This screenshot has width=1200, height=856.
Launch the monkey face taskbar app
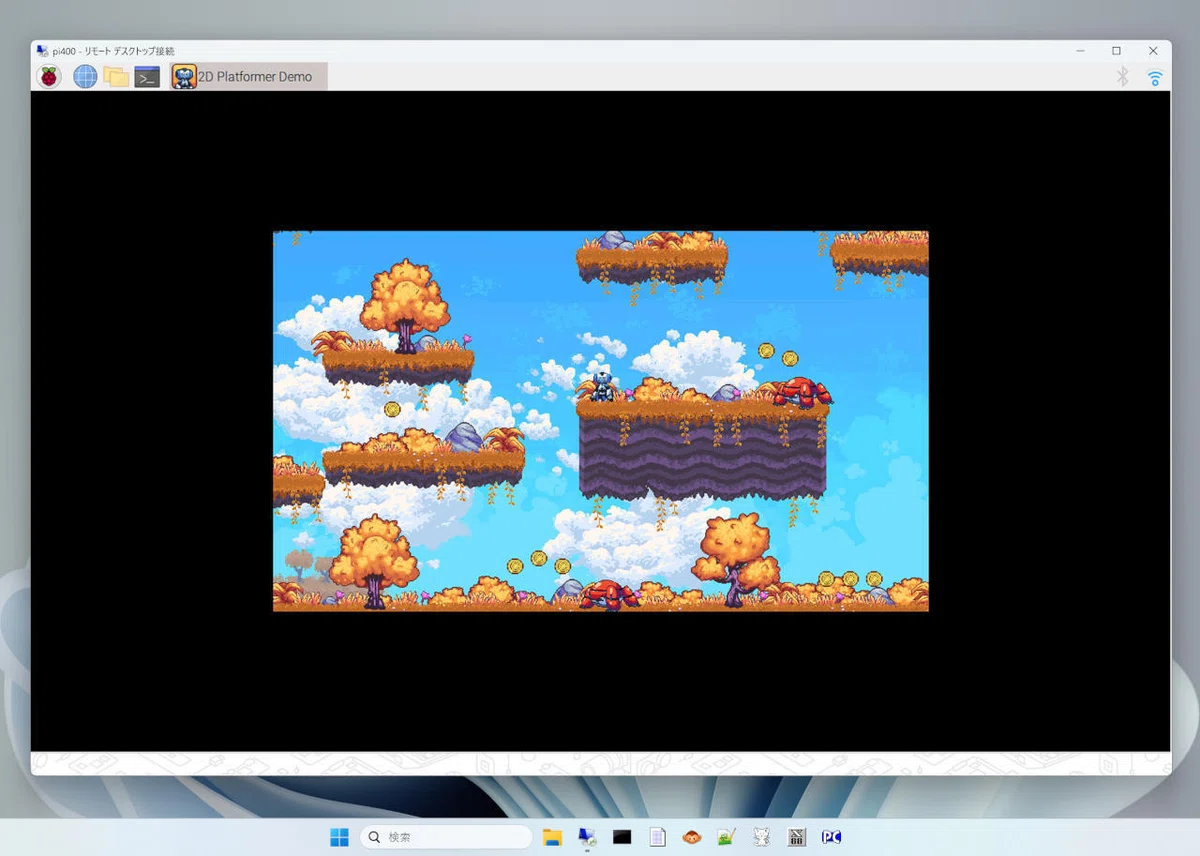click(x=691, y=836)
